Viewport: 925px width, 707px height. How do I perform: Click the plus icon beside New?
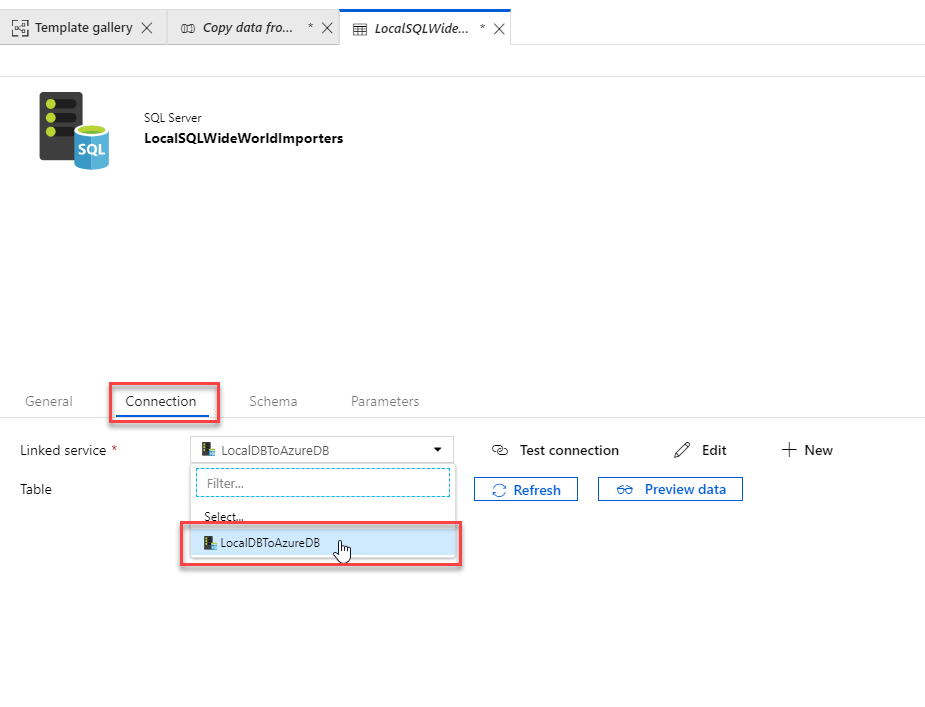point(789,450)
